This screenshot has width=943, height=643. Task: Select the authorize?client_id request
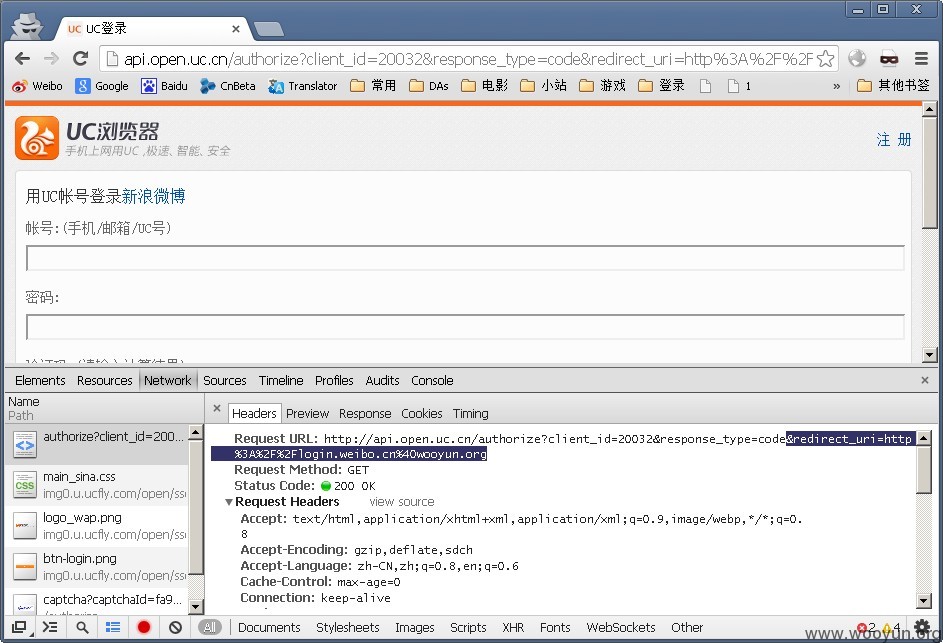click(97, 445)
